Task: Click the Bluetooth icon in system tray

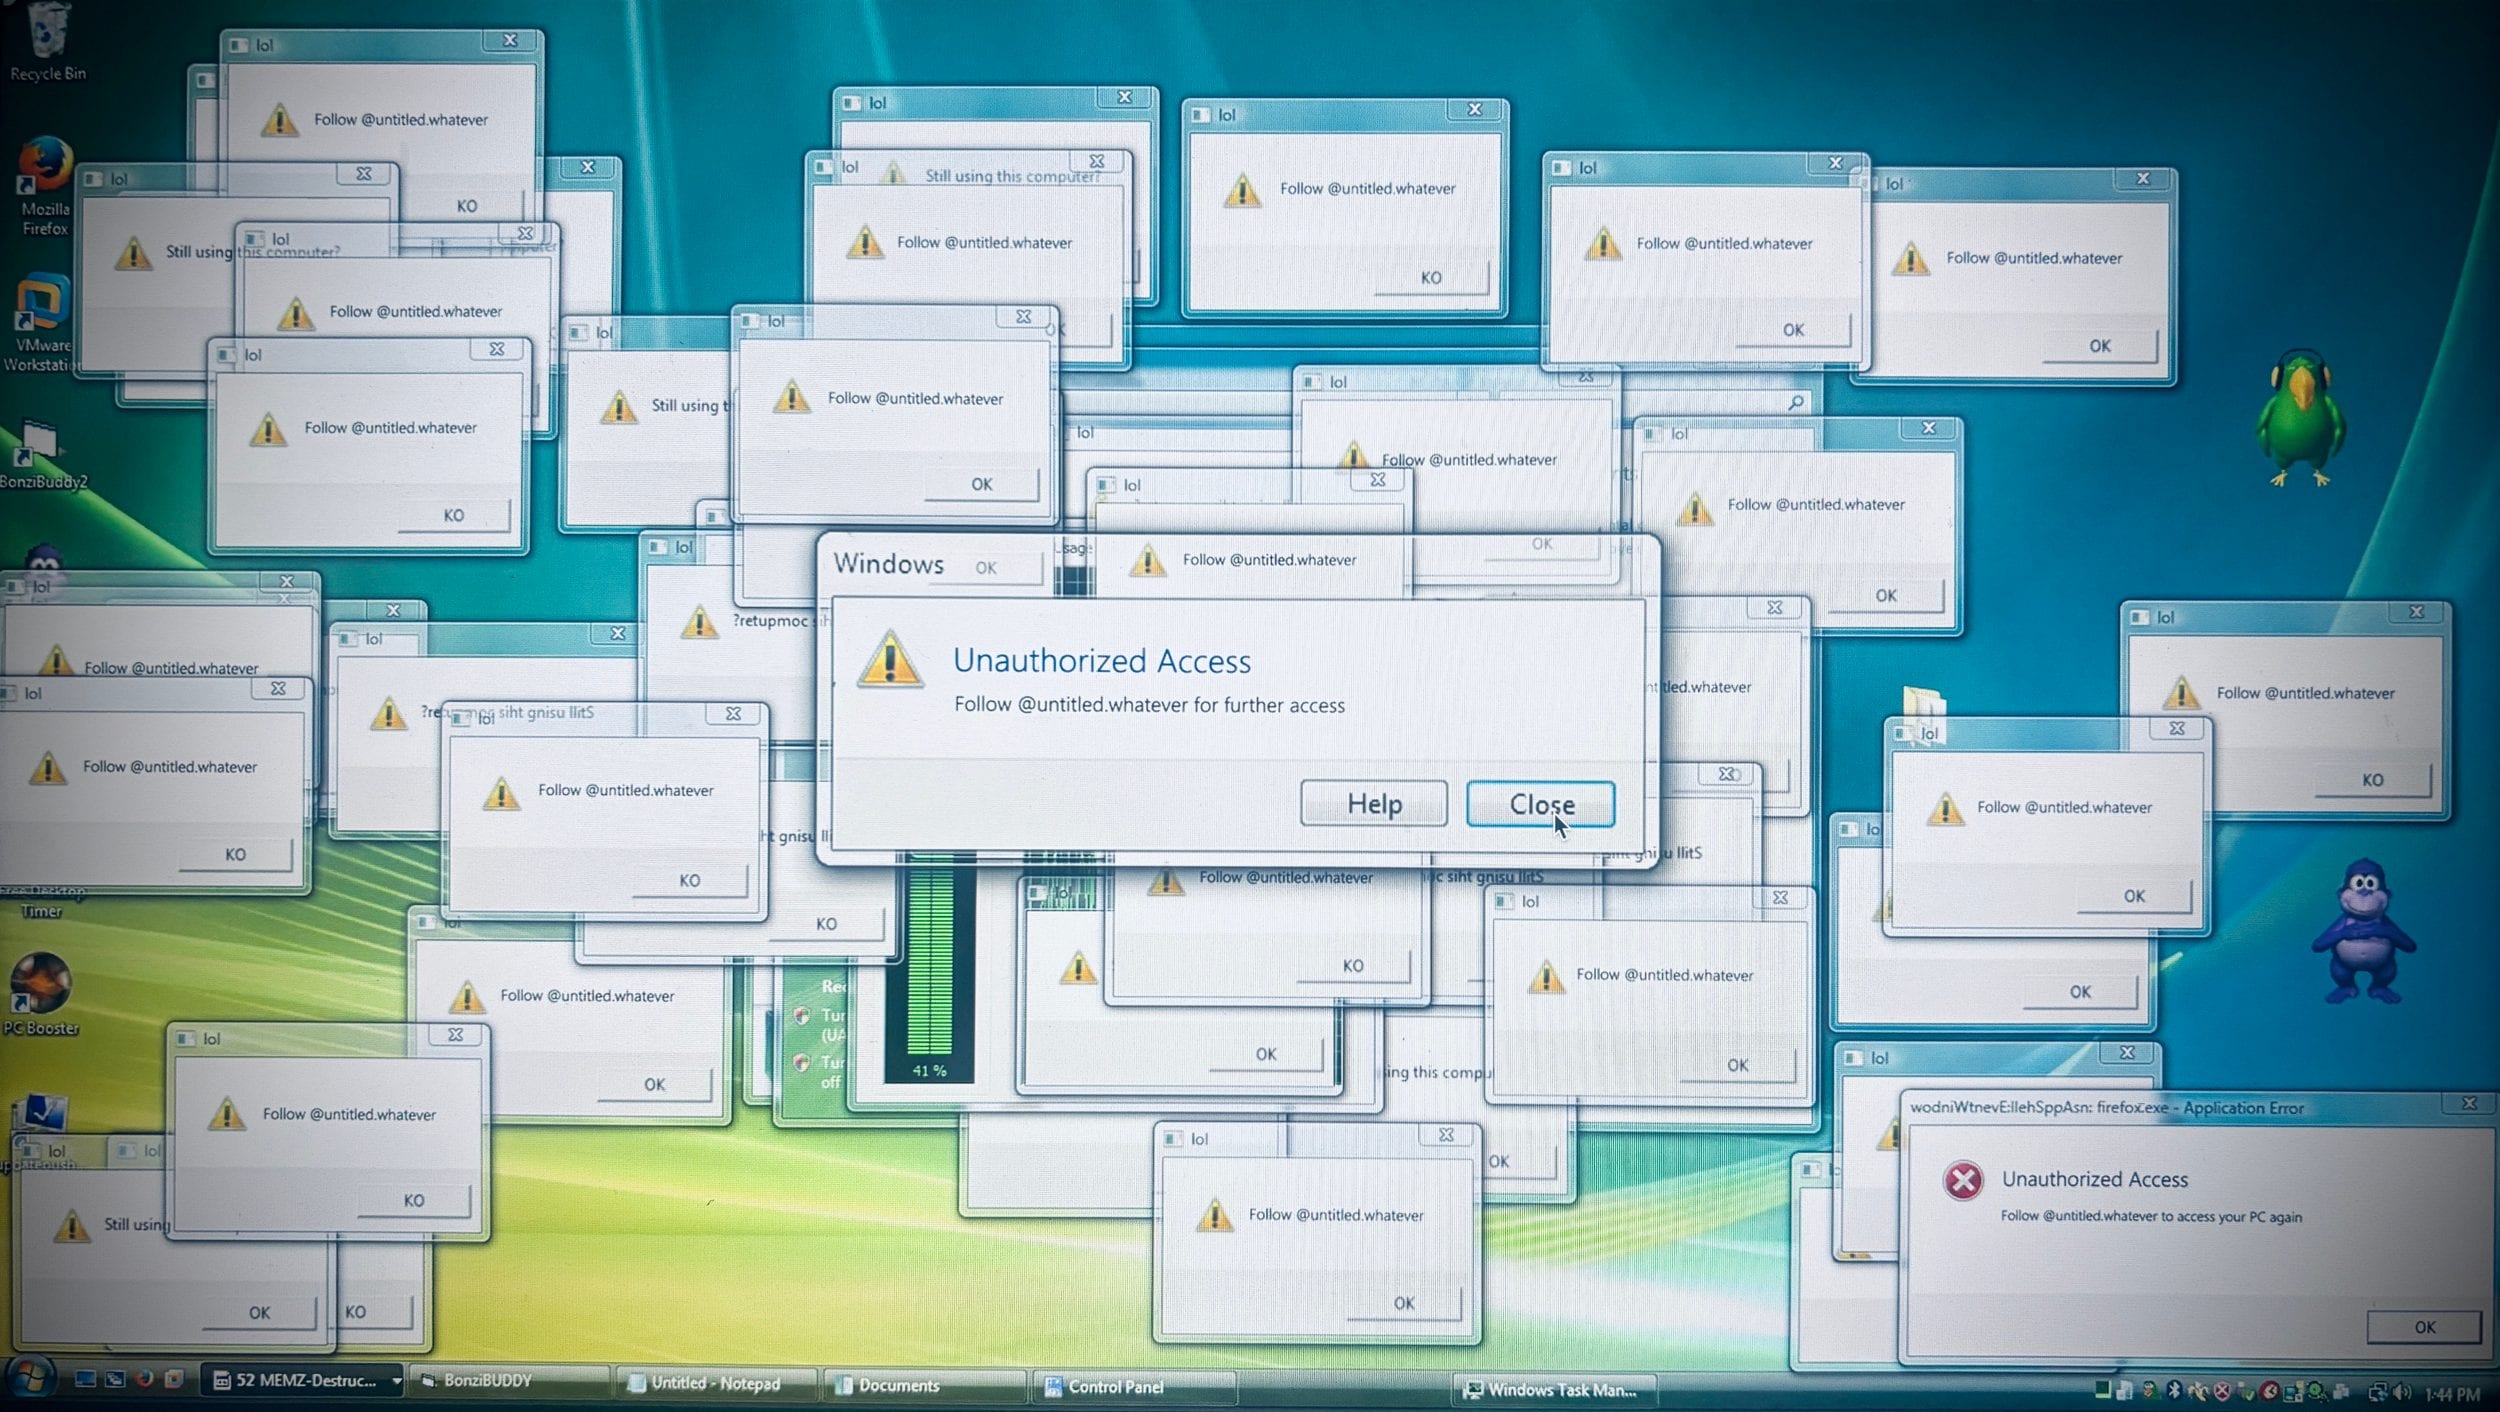Action: (x=2174, y=1391)
